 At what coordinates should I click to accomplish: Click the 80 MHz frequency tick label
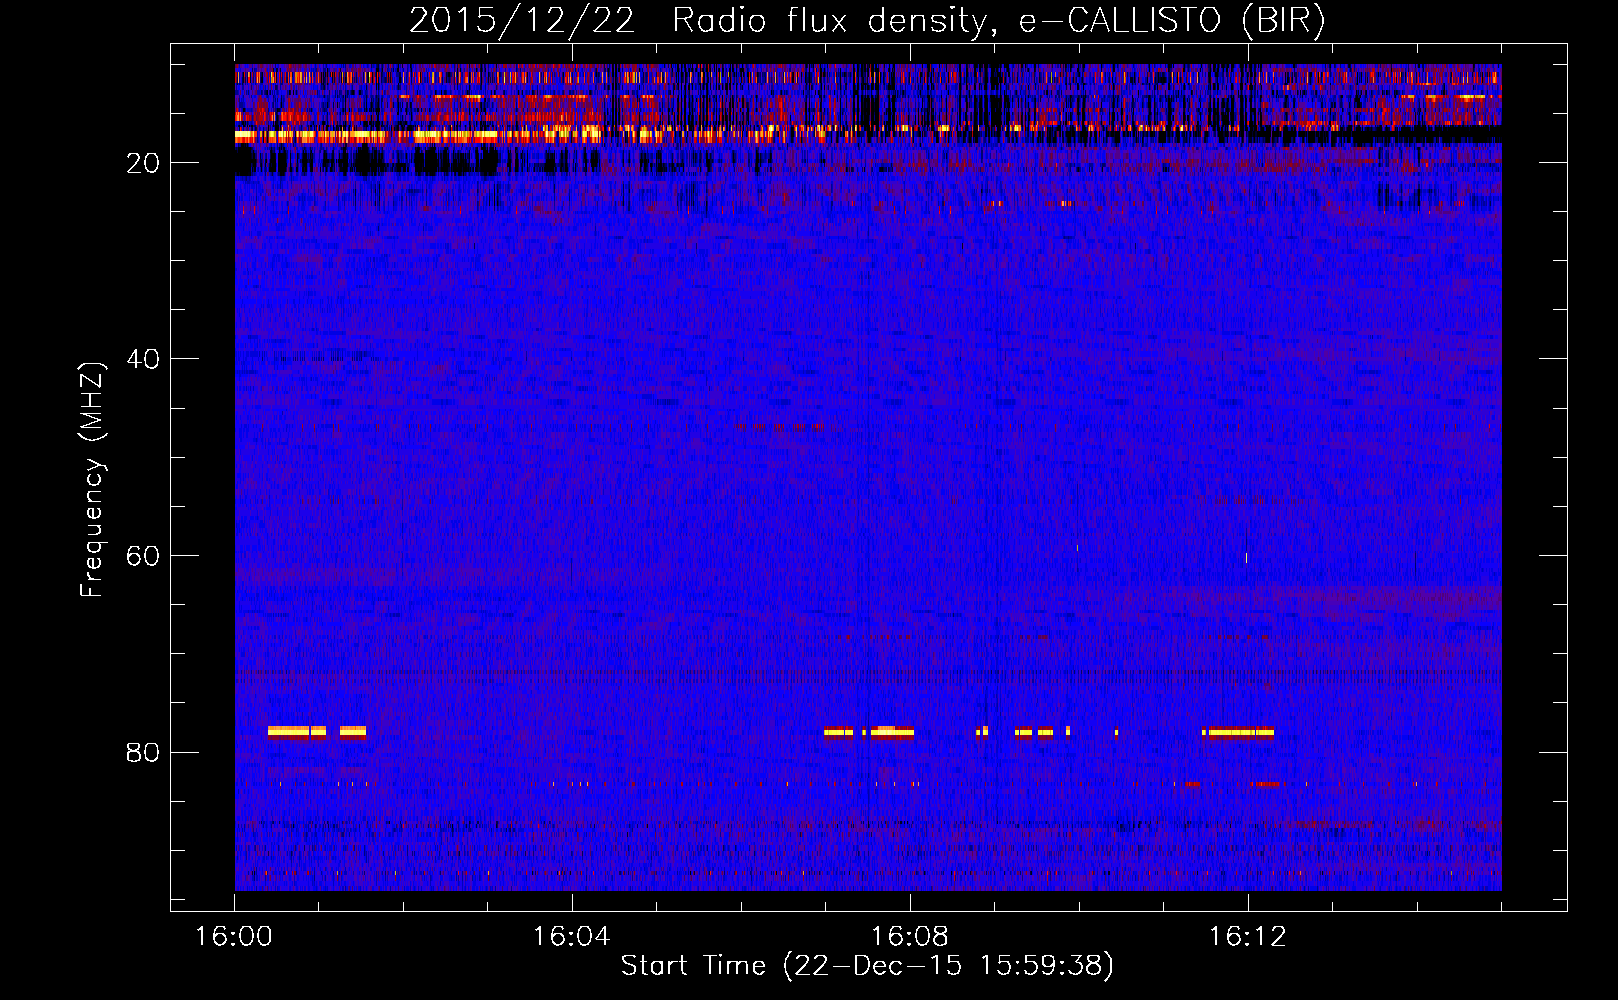tap(144, 752)
